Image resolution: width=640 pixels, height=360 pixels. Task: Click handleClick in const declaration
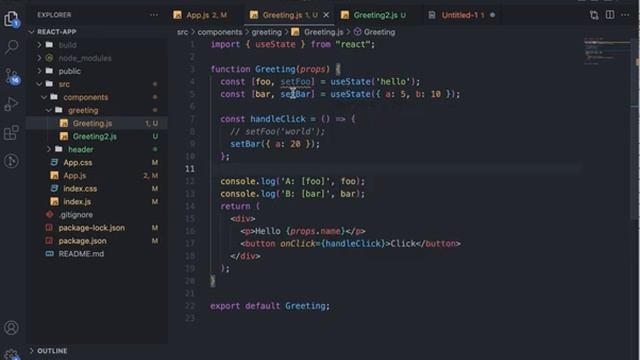click(278, 119)
